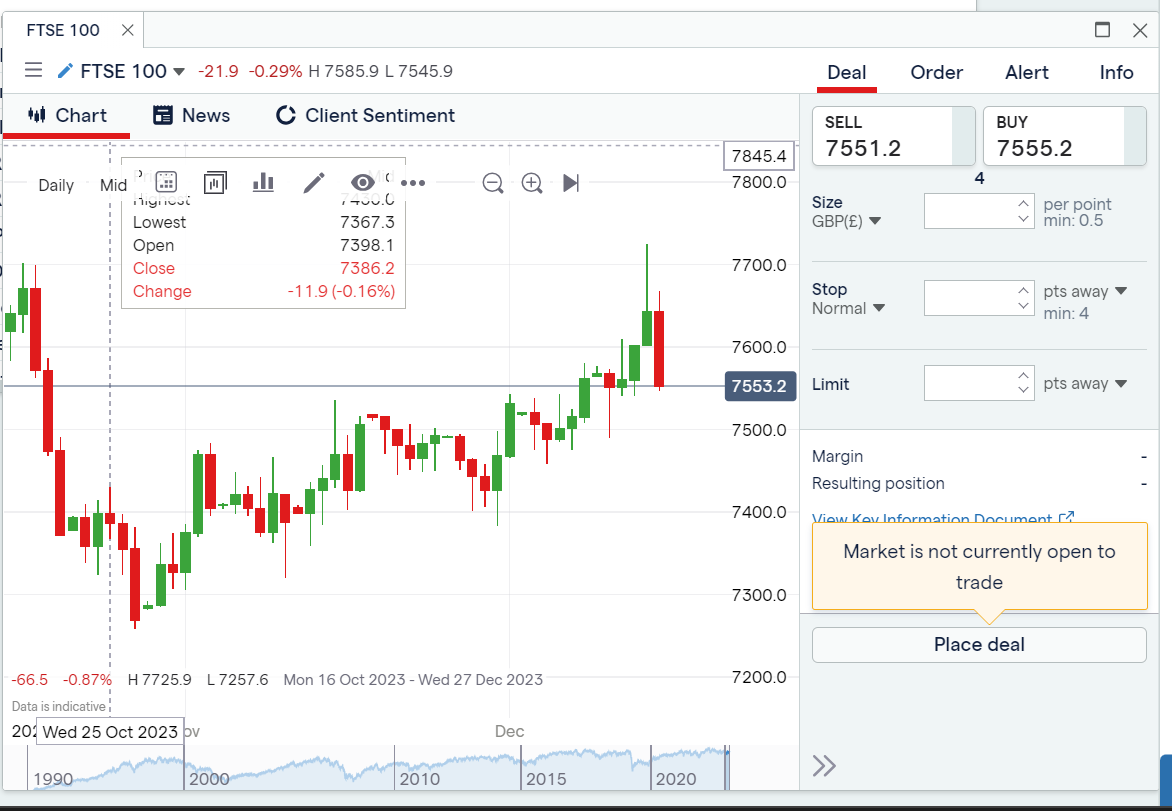Image resolution: width=1172 pixels, height=811 pixels.
Task: Open the GBP(£) currency dropdown
Action: click(x=846, y=221)
